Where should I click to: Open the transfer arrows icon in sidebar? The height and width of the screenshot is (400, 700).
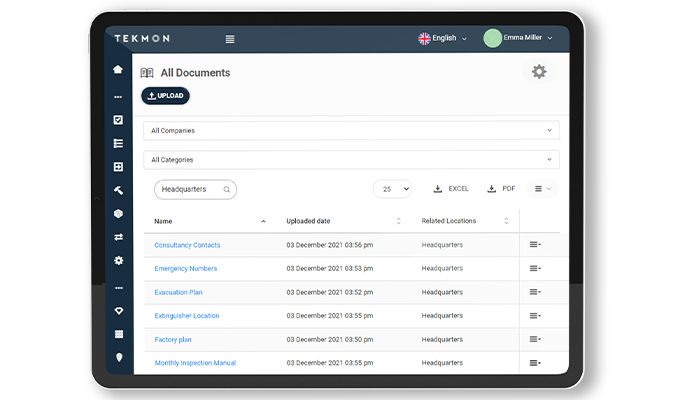tap(118, 237)
